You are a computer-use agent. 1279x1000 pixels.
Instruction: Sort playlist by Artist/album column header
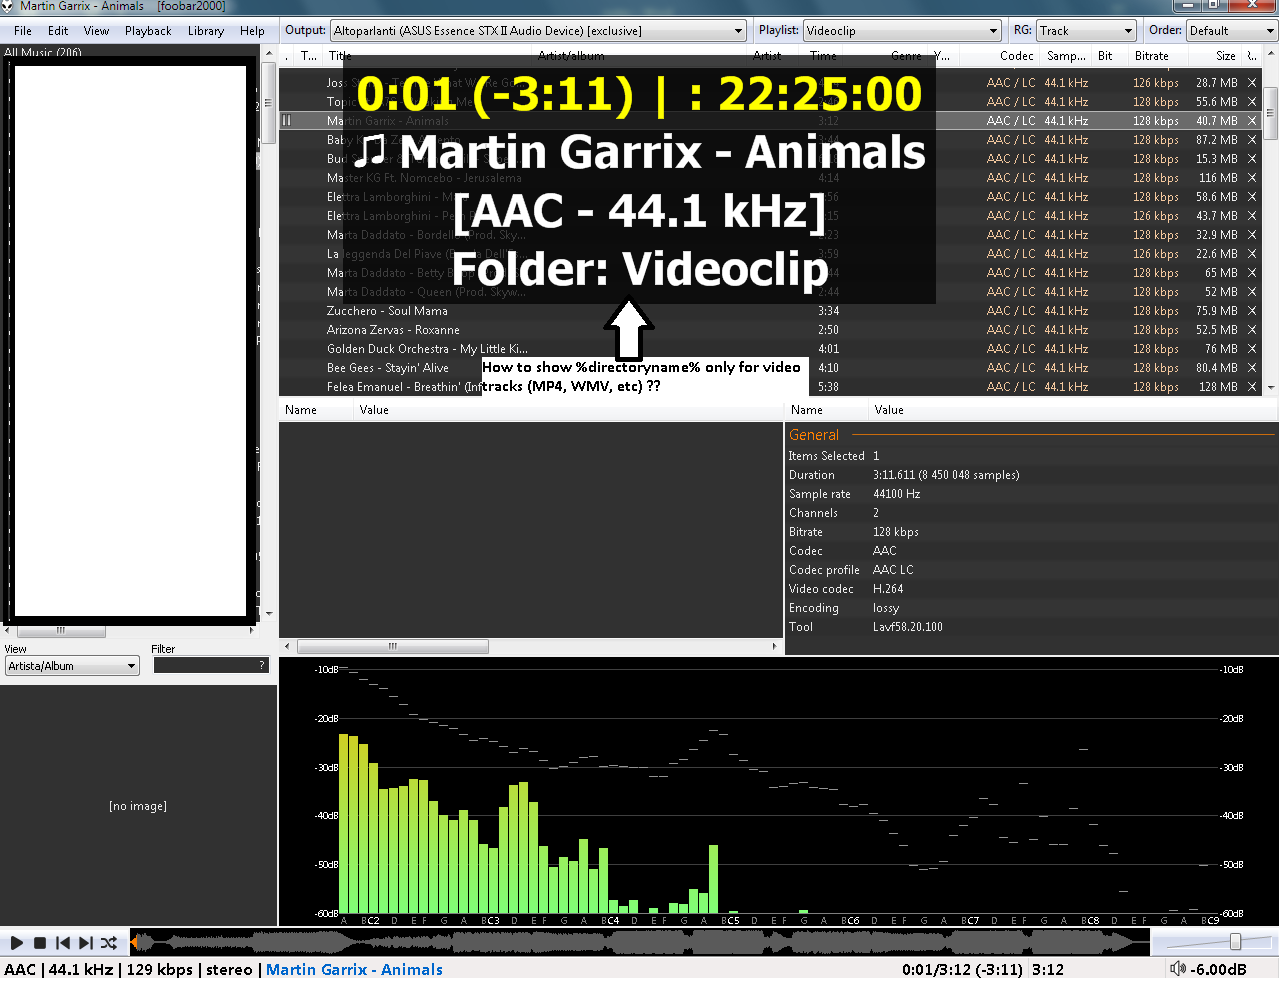pyautogui.click(x=571, y=56)
